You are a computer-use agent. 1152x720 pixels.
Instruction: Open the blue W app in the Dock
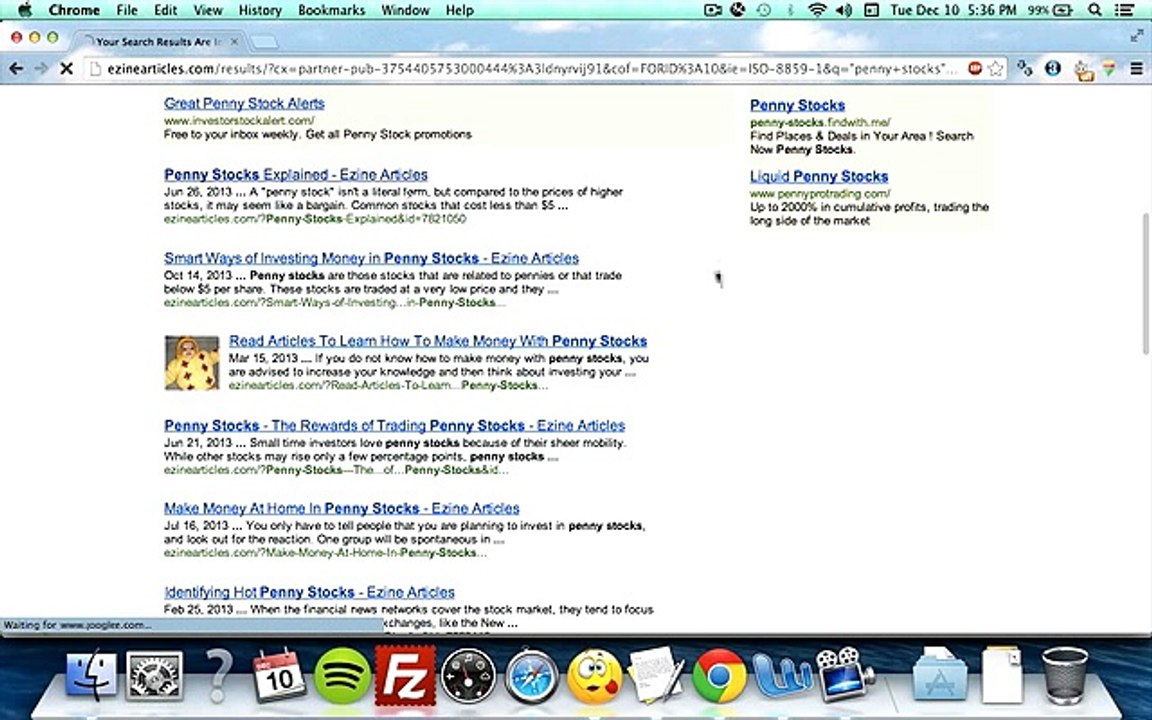click(x=783, y=677)
